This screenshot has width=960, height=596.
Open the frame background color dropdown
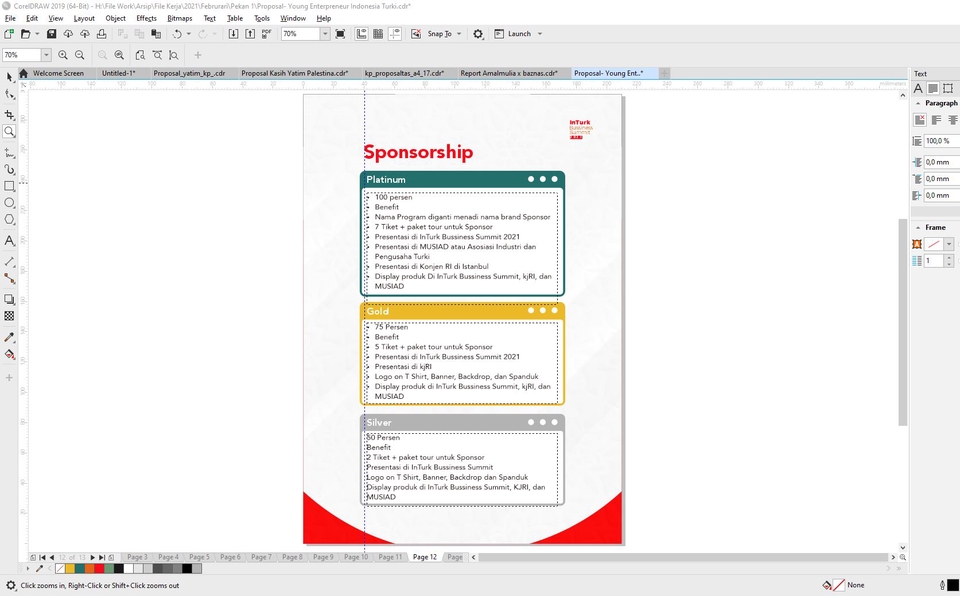tap(948, 244)
